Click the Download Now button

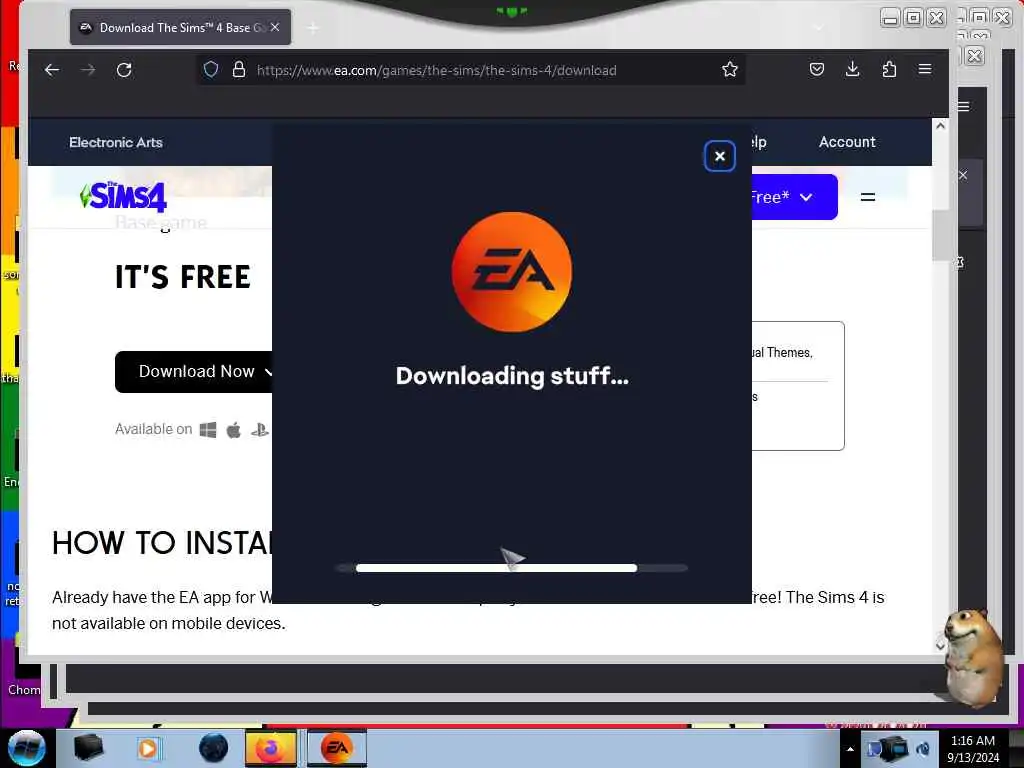tap(194, 372)
